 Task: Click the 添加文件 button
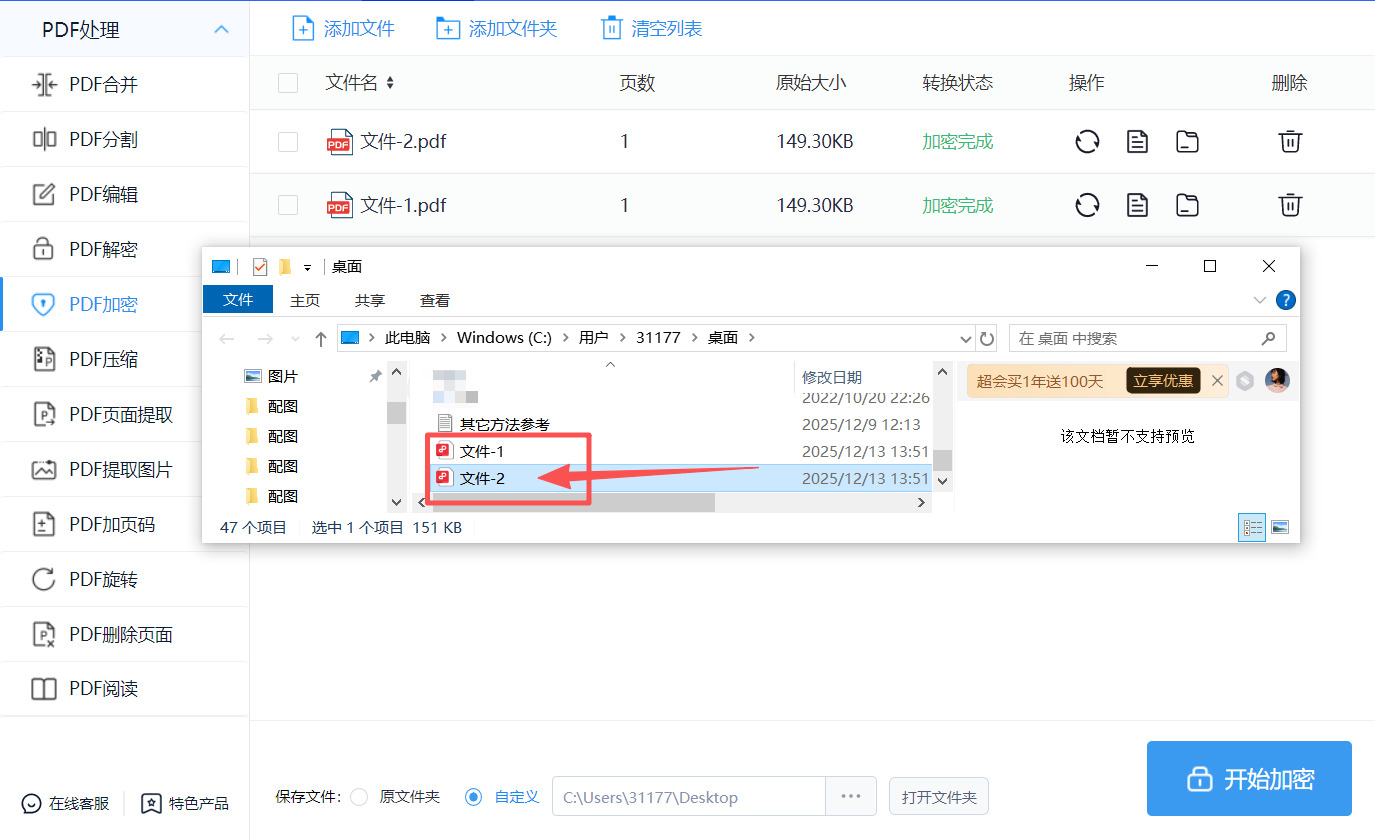point(343,28)
